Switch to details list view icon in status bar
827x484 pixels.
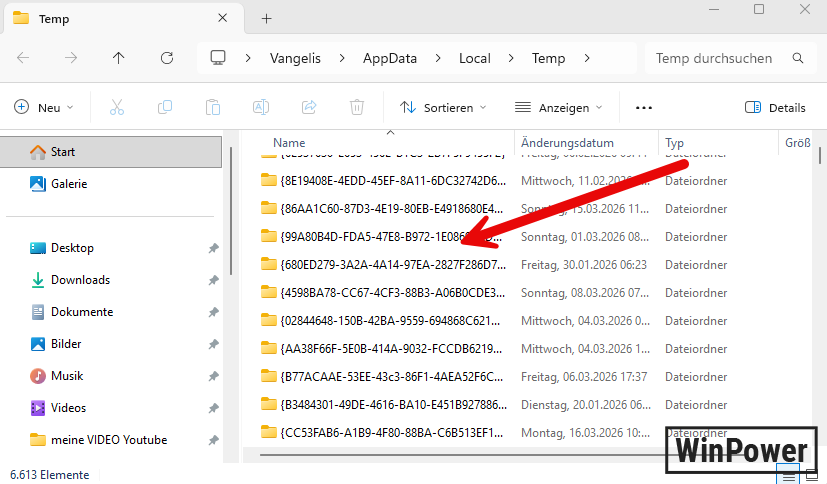tap(788, 475)
